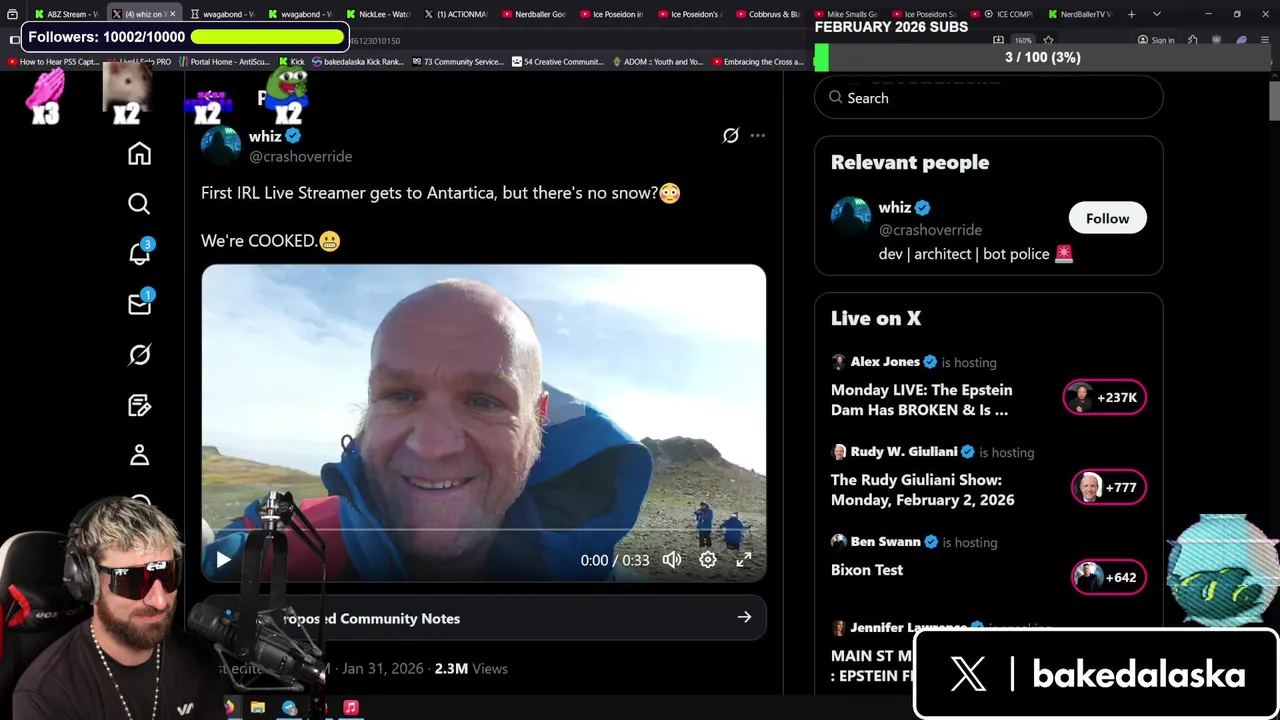Image resolution: width=1280 pixels, height=720 pixels.
Task: Switch to NickLee Kick browser tab
Action: [378, 14]
